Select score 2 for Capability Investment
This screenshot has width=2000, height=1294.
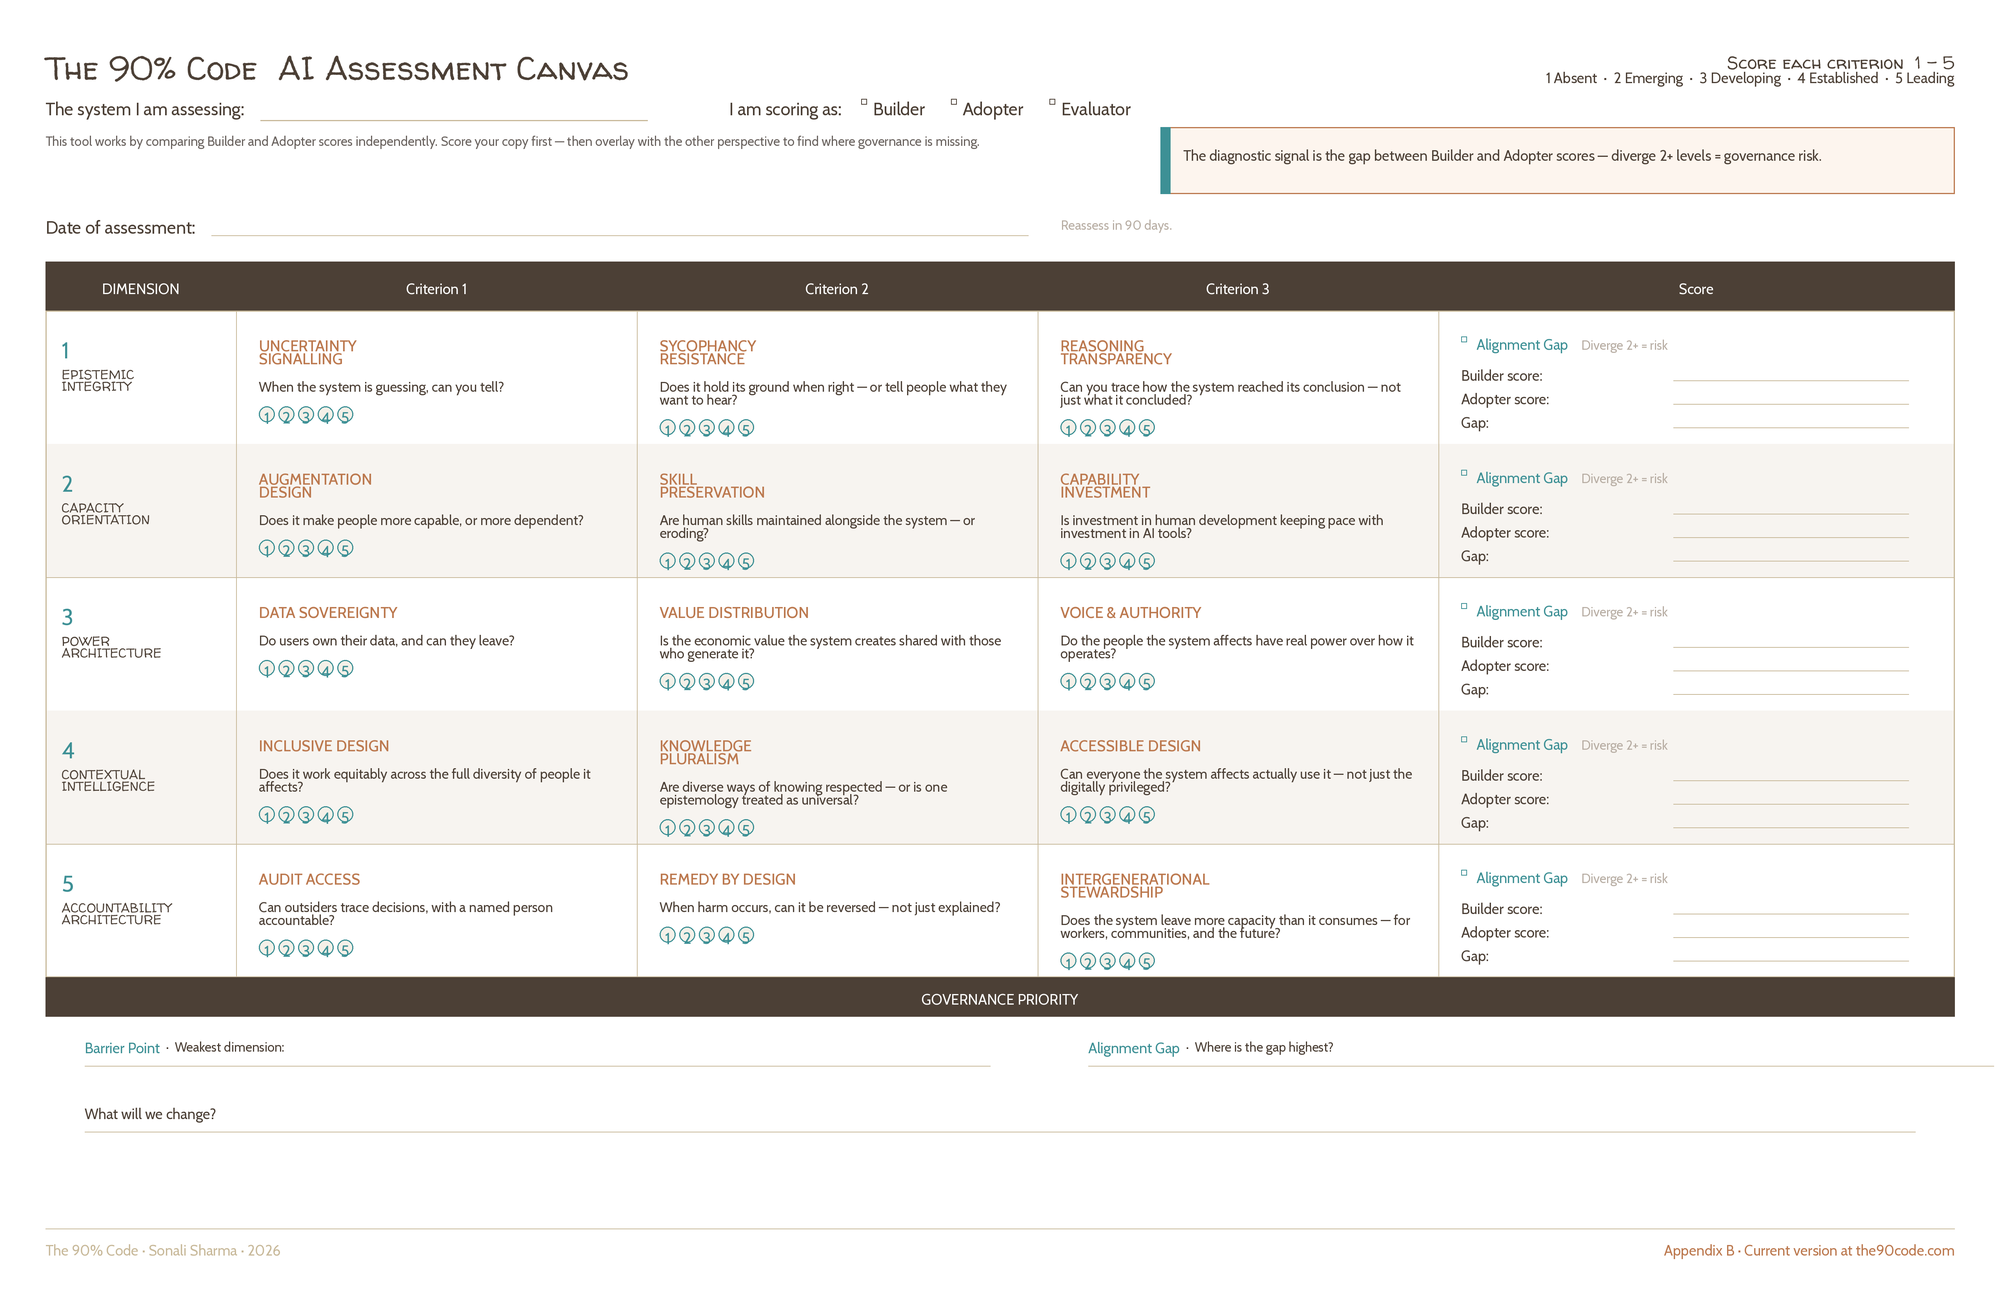[x=1088, y=561]
